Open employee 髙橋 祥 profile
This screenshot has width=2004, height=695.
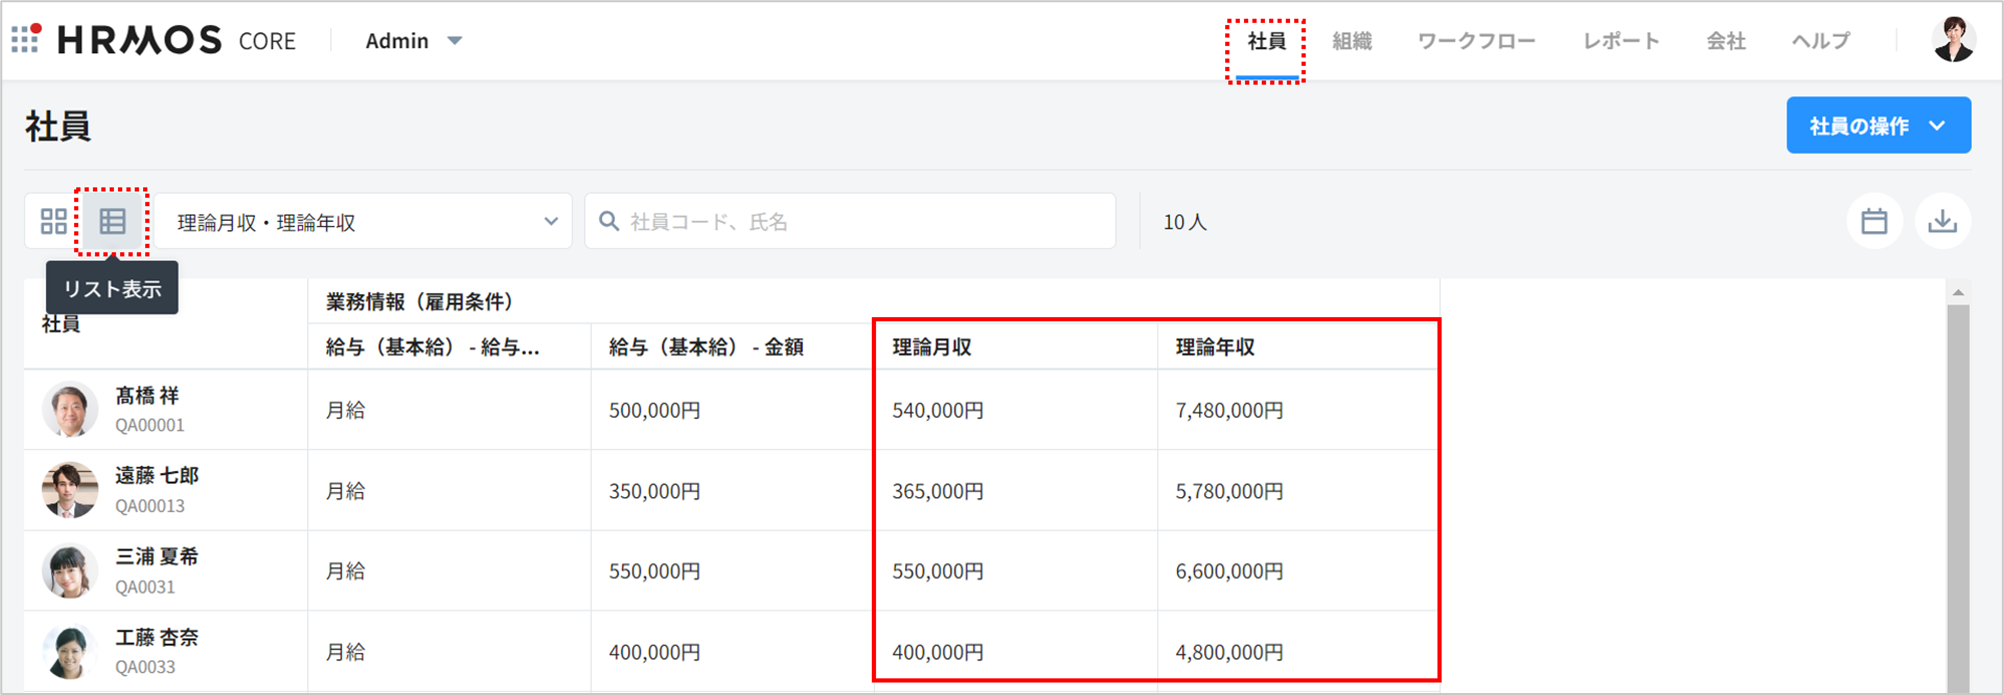pyautogui.click(x=146, y=396)
